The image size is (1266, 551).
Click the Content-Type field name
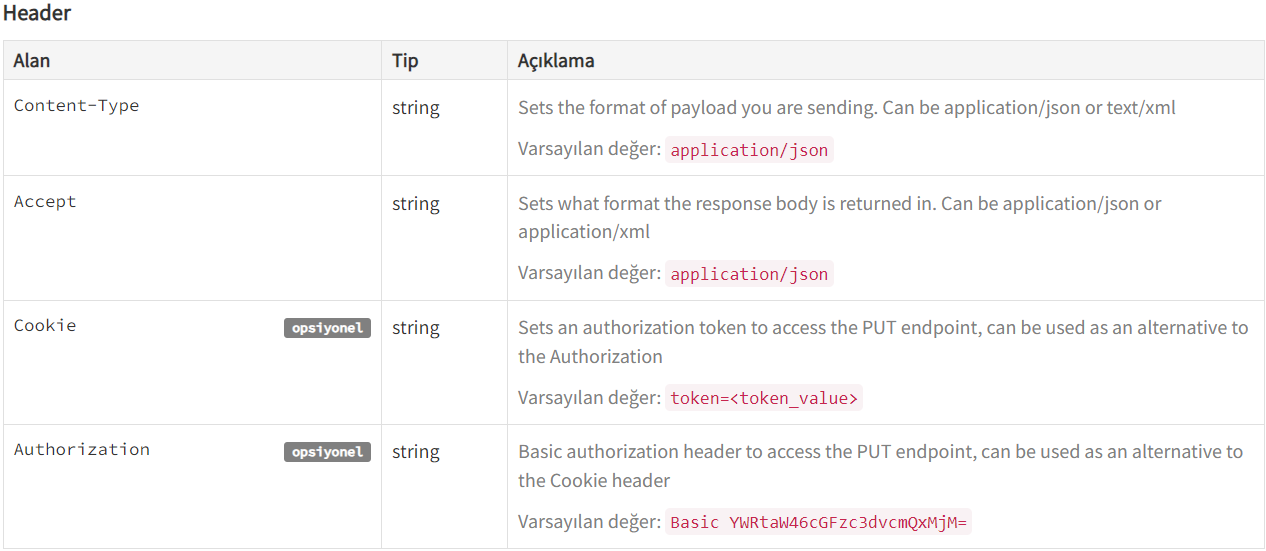76,105
